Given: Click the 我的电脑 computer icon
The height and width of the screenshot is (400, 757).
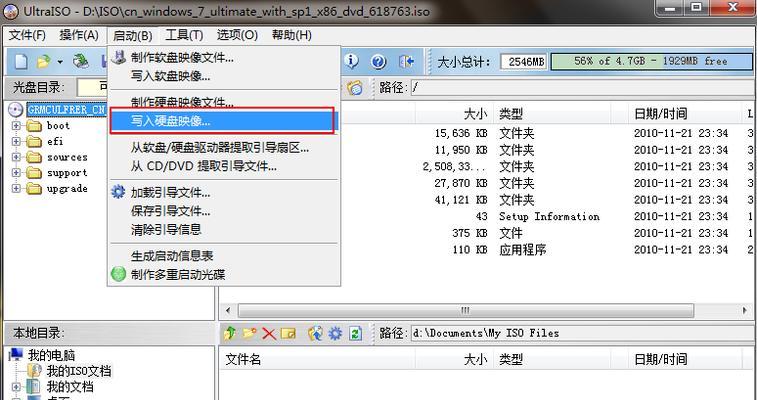Looking at the screenshot, I should (x=16, y=356).
